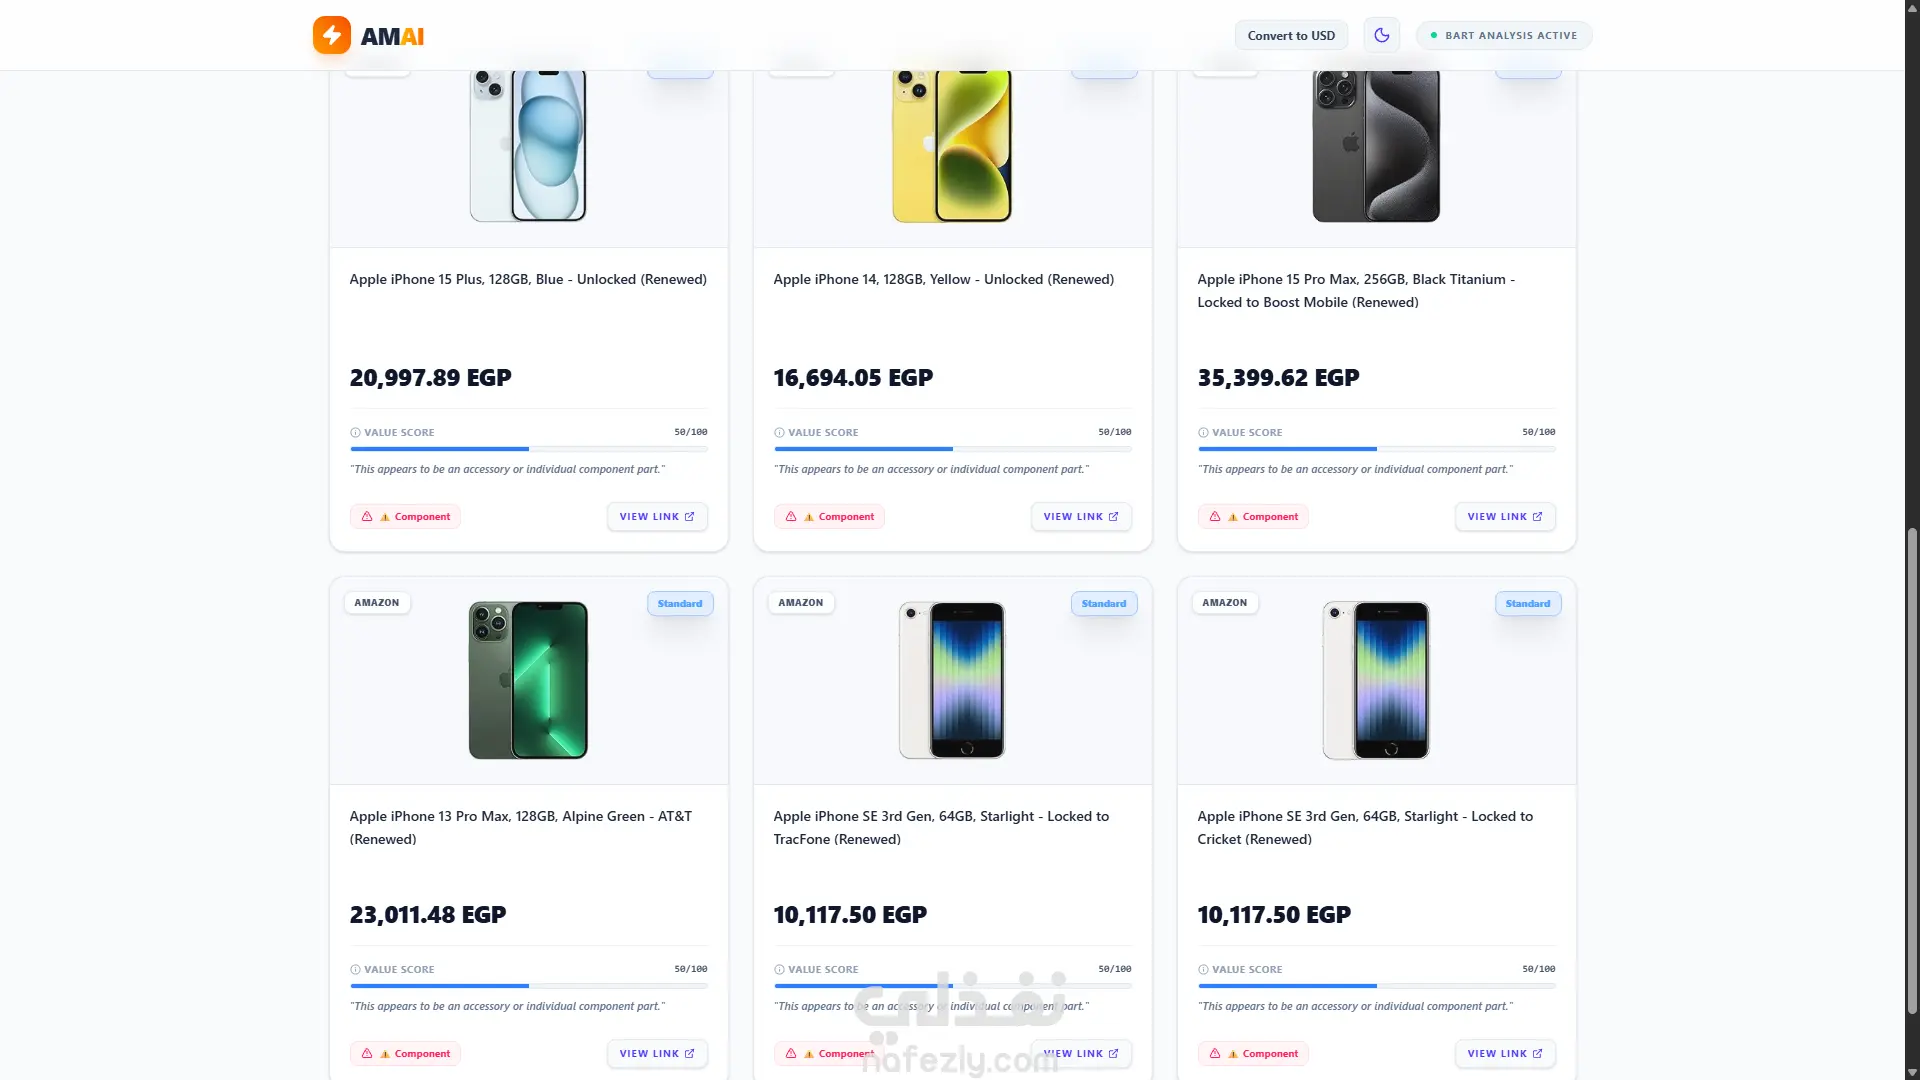Click the BART Analysis Active status badge
Screen dimensions: 1920x1080
pyautogui.click(x=1504, y=35)
